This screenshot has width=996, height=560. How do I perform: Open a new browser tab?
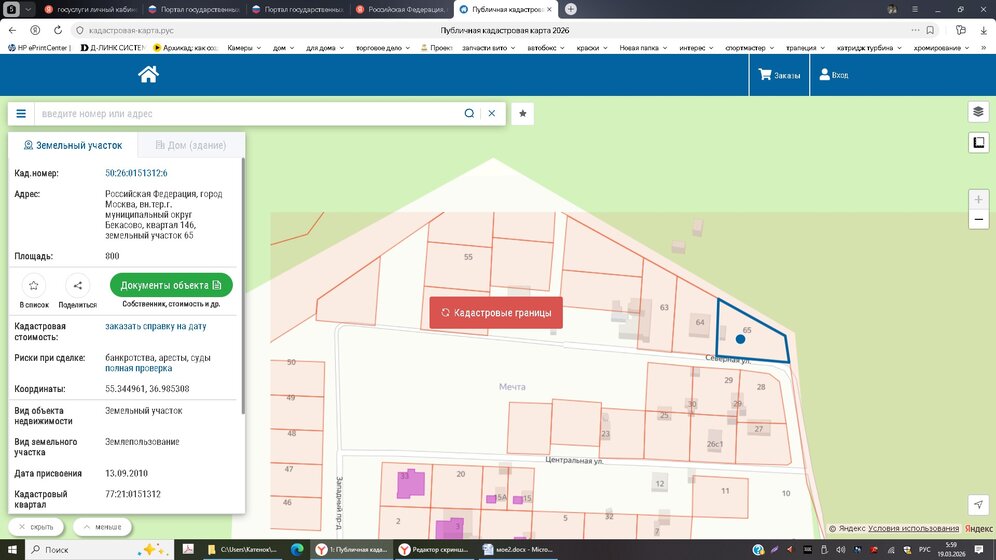(x=570, y=9)
